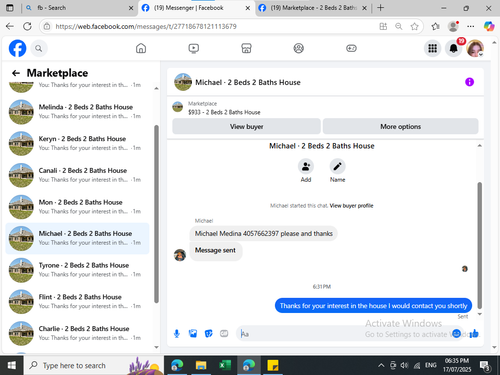500x375 pixels.
Task: Send a voice clip microphone icon
Action: [177, 333]
